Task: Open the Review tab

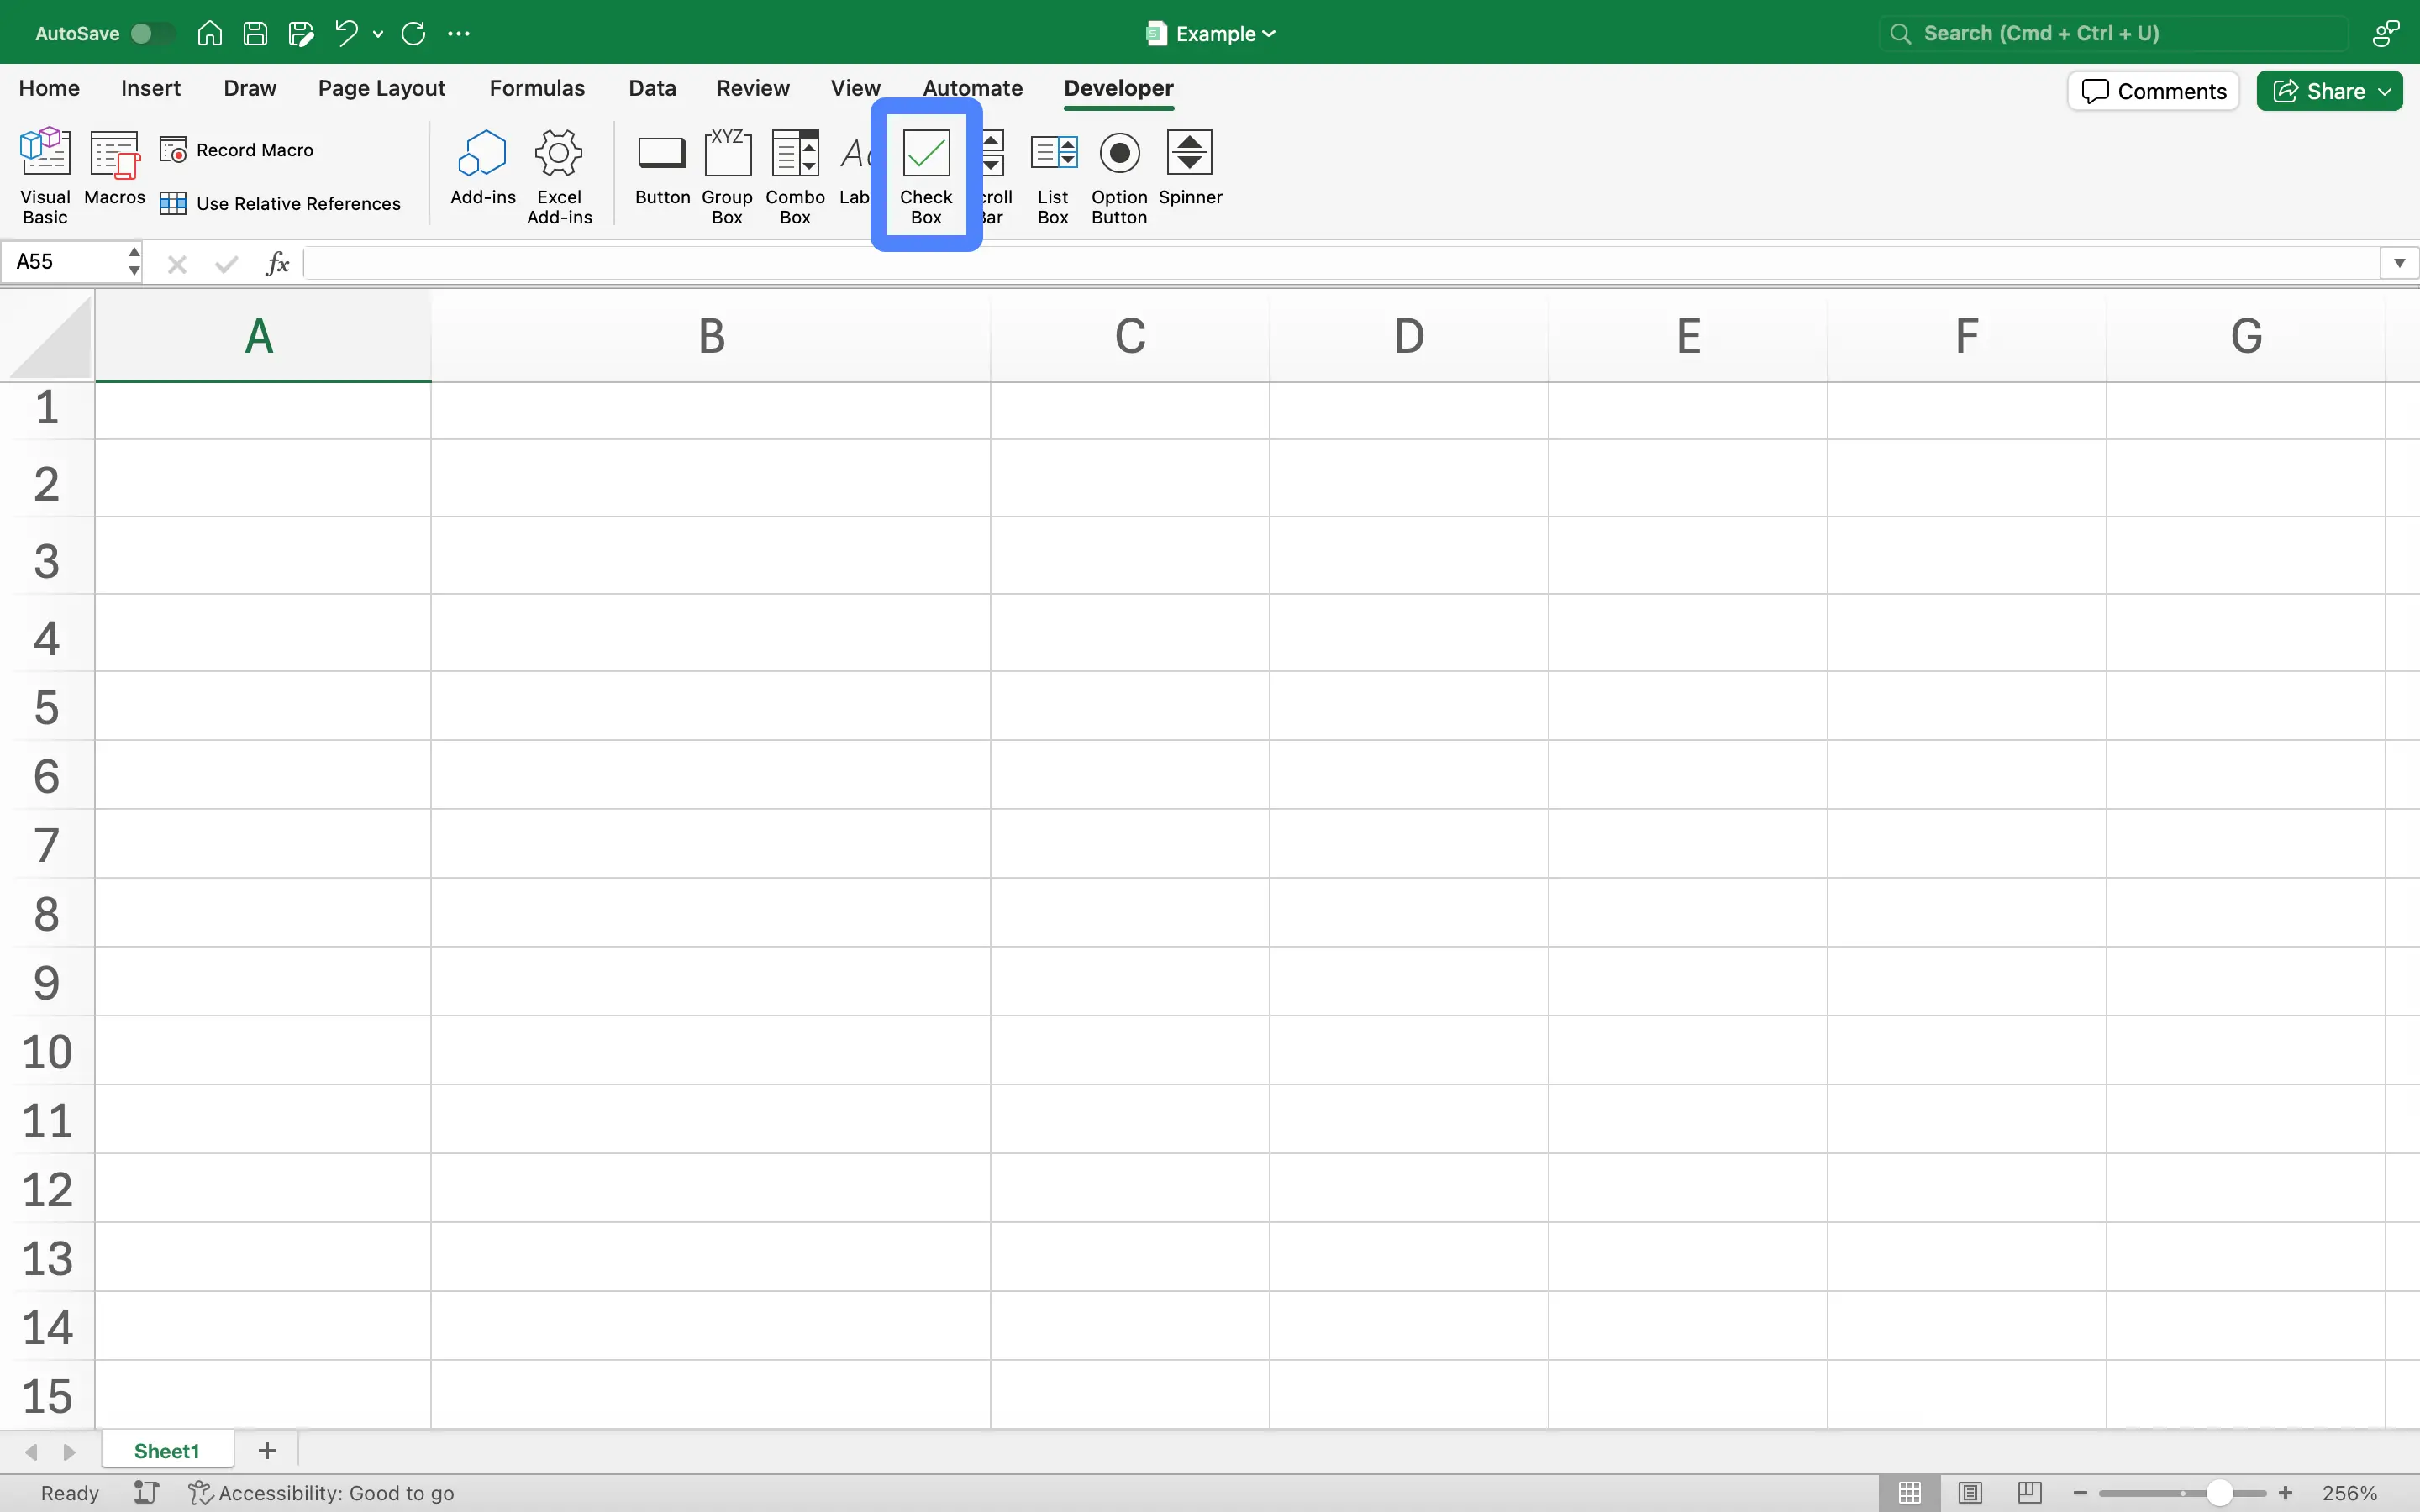Action: [753, 88]
